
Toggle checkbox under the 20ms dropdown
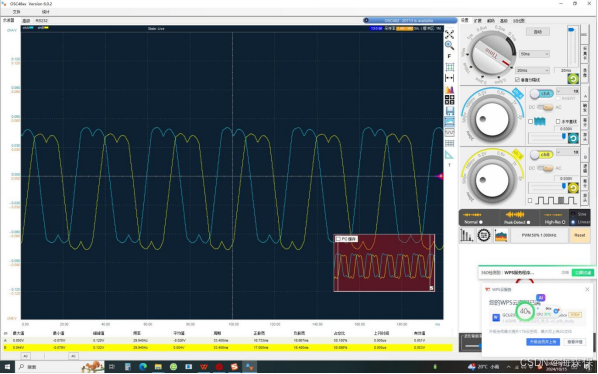[x=517, y=80]
